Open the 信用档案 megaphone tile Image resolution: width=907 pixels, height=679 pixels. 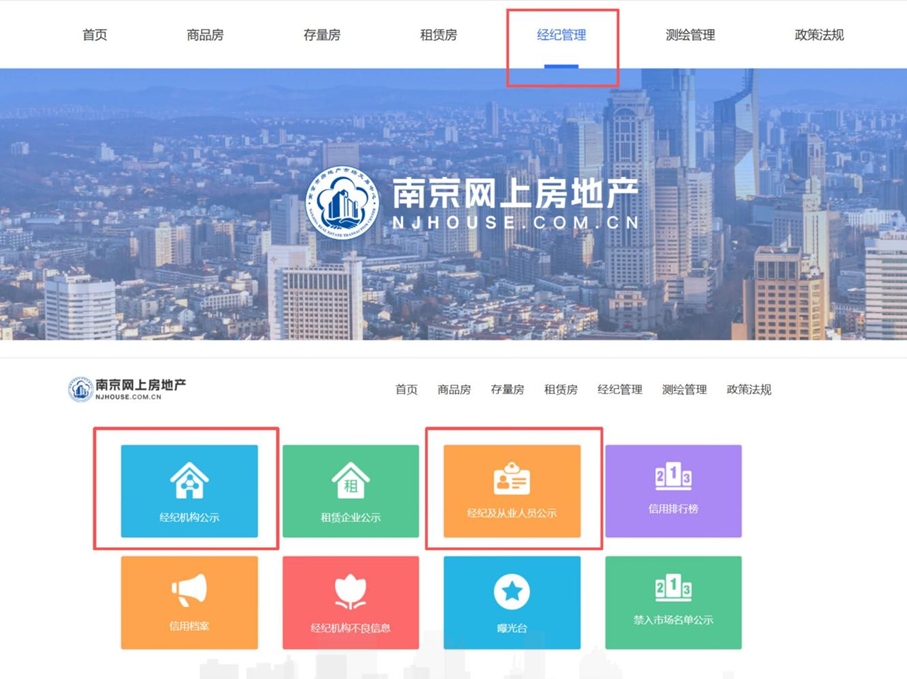[x=189, y=603]
